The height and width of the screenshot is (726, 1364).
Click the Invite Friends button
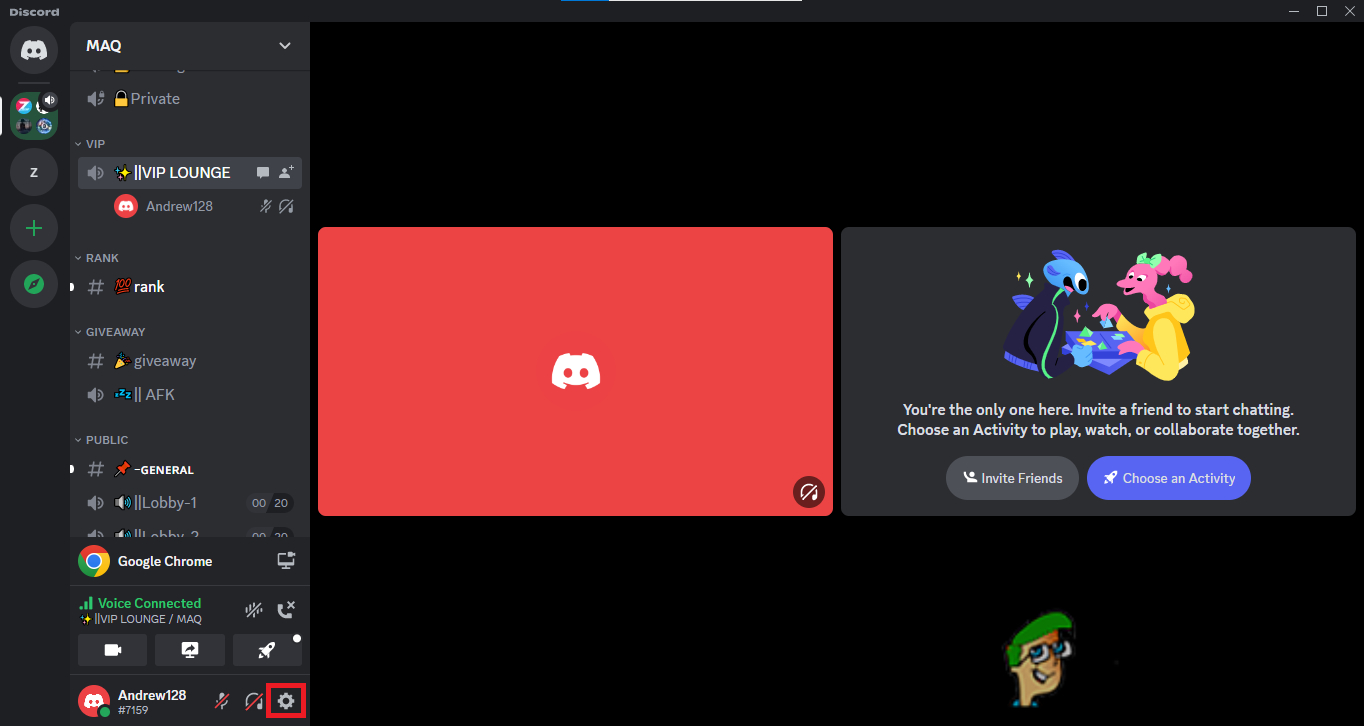[1012, 478]
